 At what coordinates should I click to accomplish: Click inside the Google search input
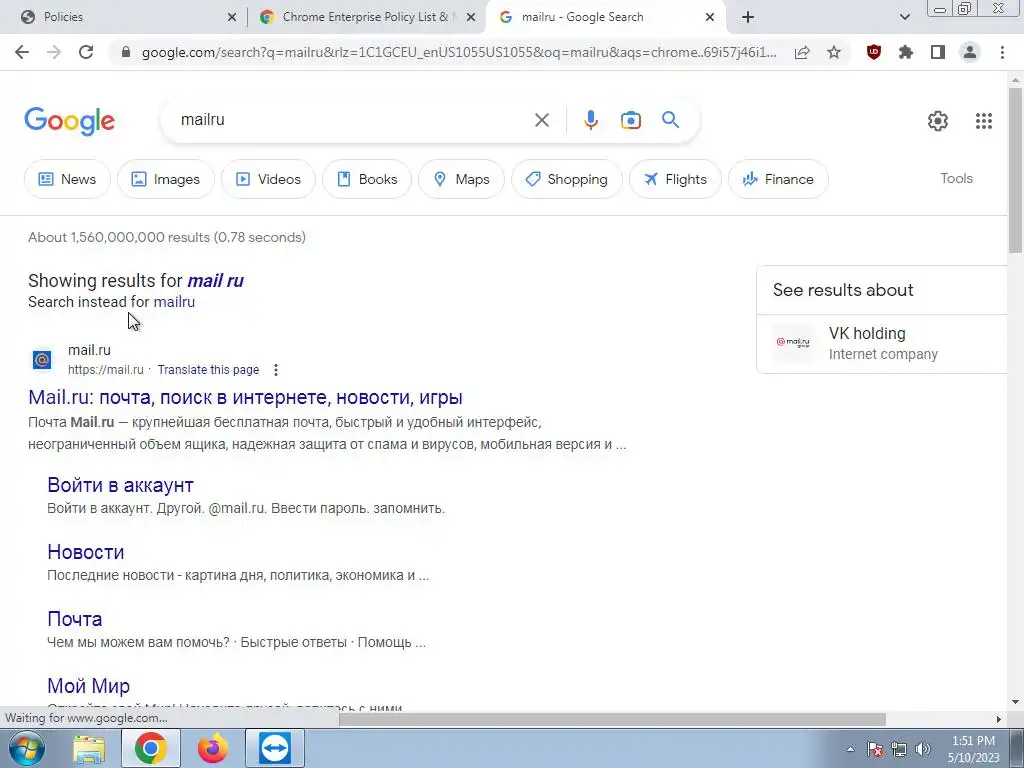[x=353, y=120]
